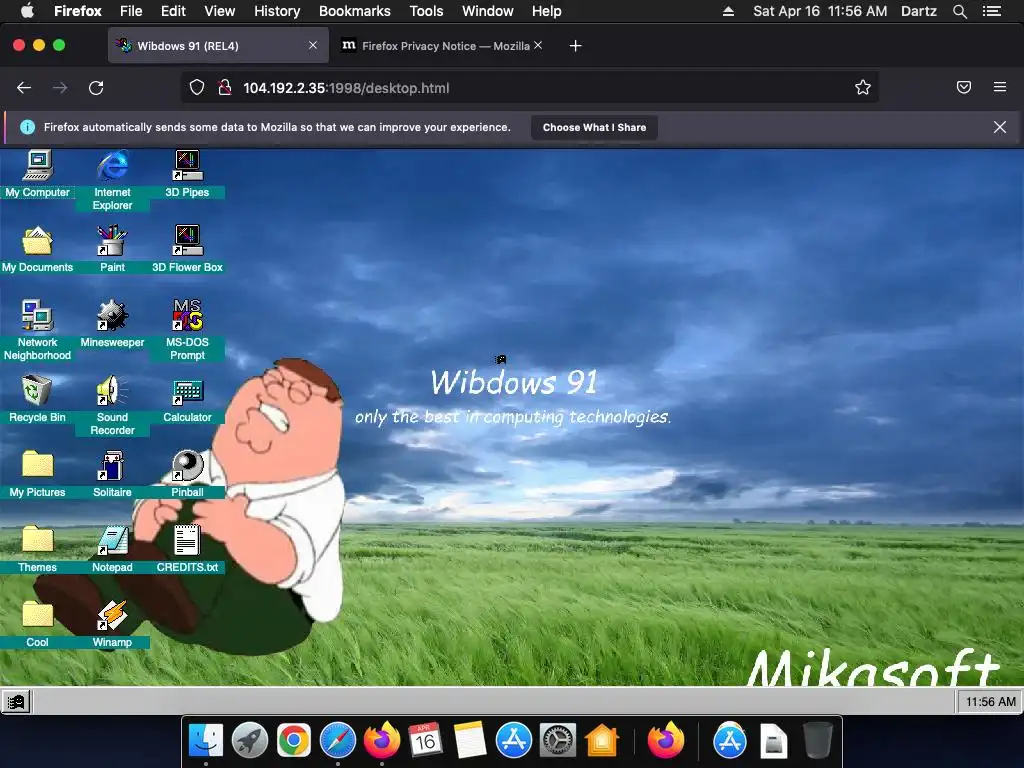Open System Preferences from the Dock
The height and width of the screenshot is (768, 1024).
(558, 741)
